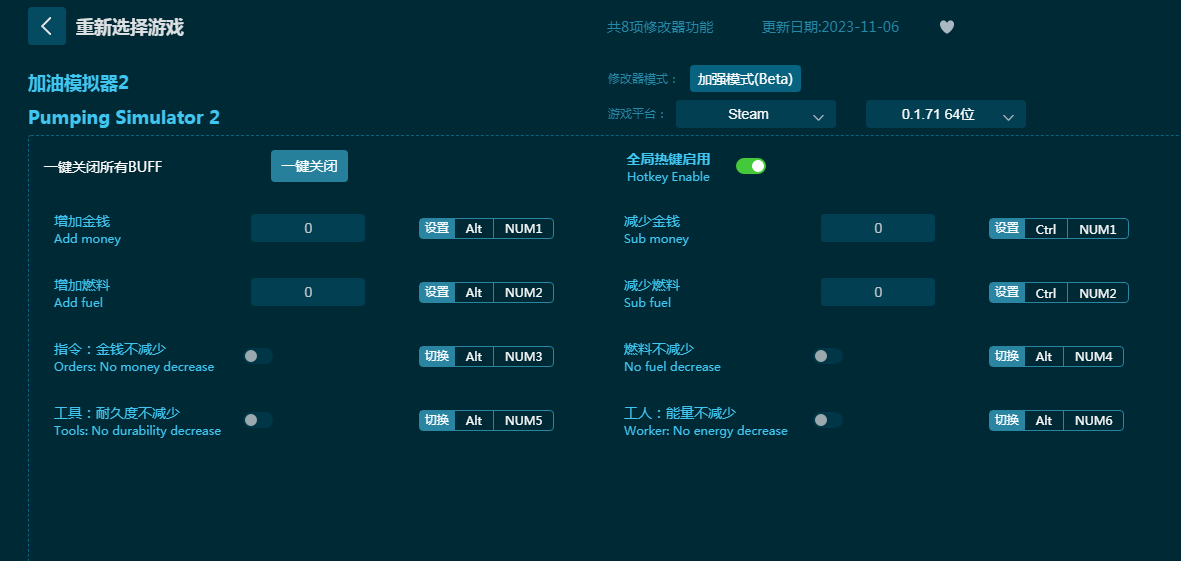The image size is (1181, 561).
Task: Click the Add money value field
Action: (x=308, y=228)
